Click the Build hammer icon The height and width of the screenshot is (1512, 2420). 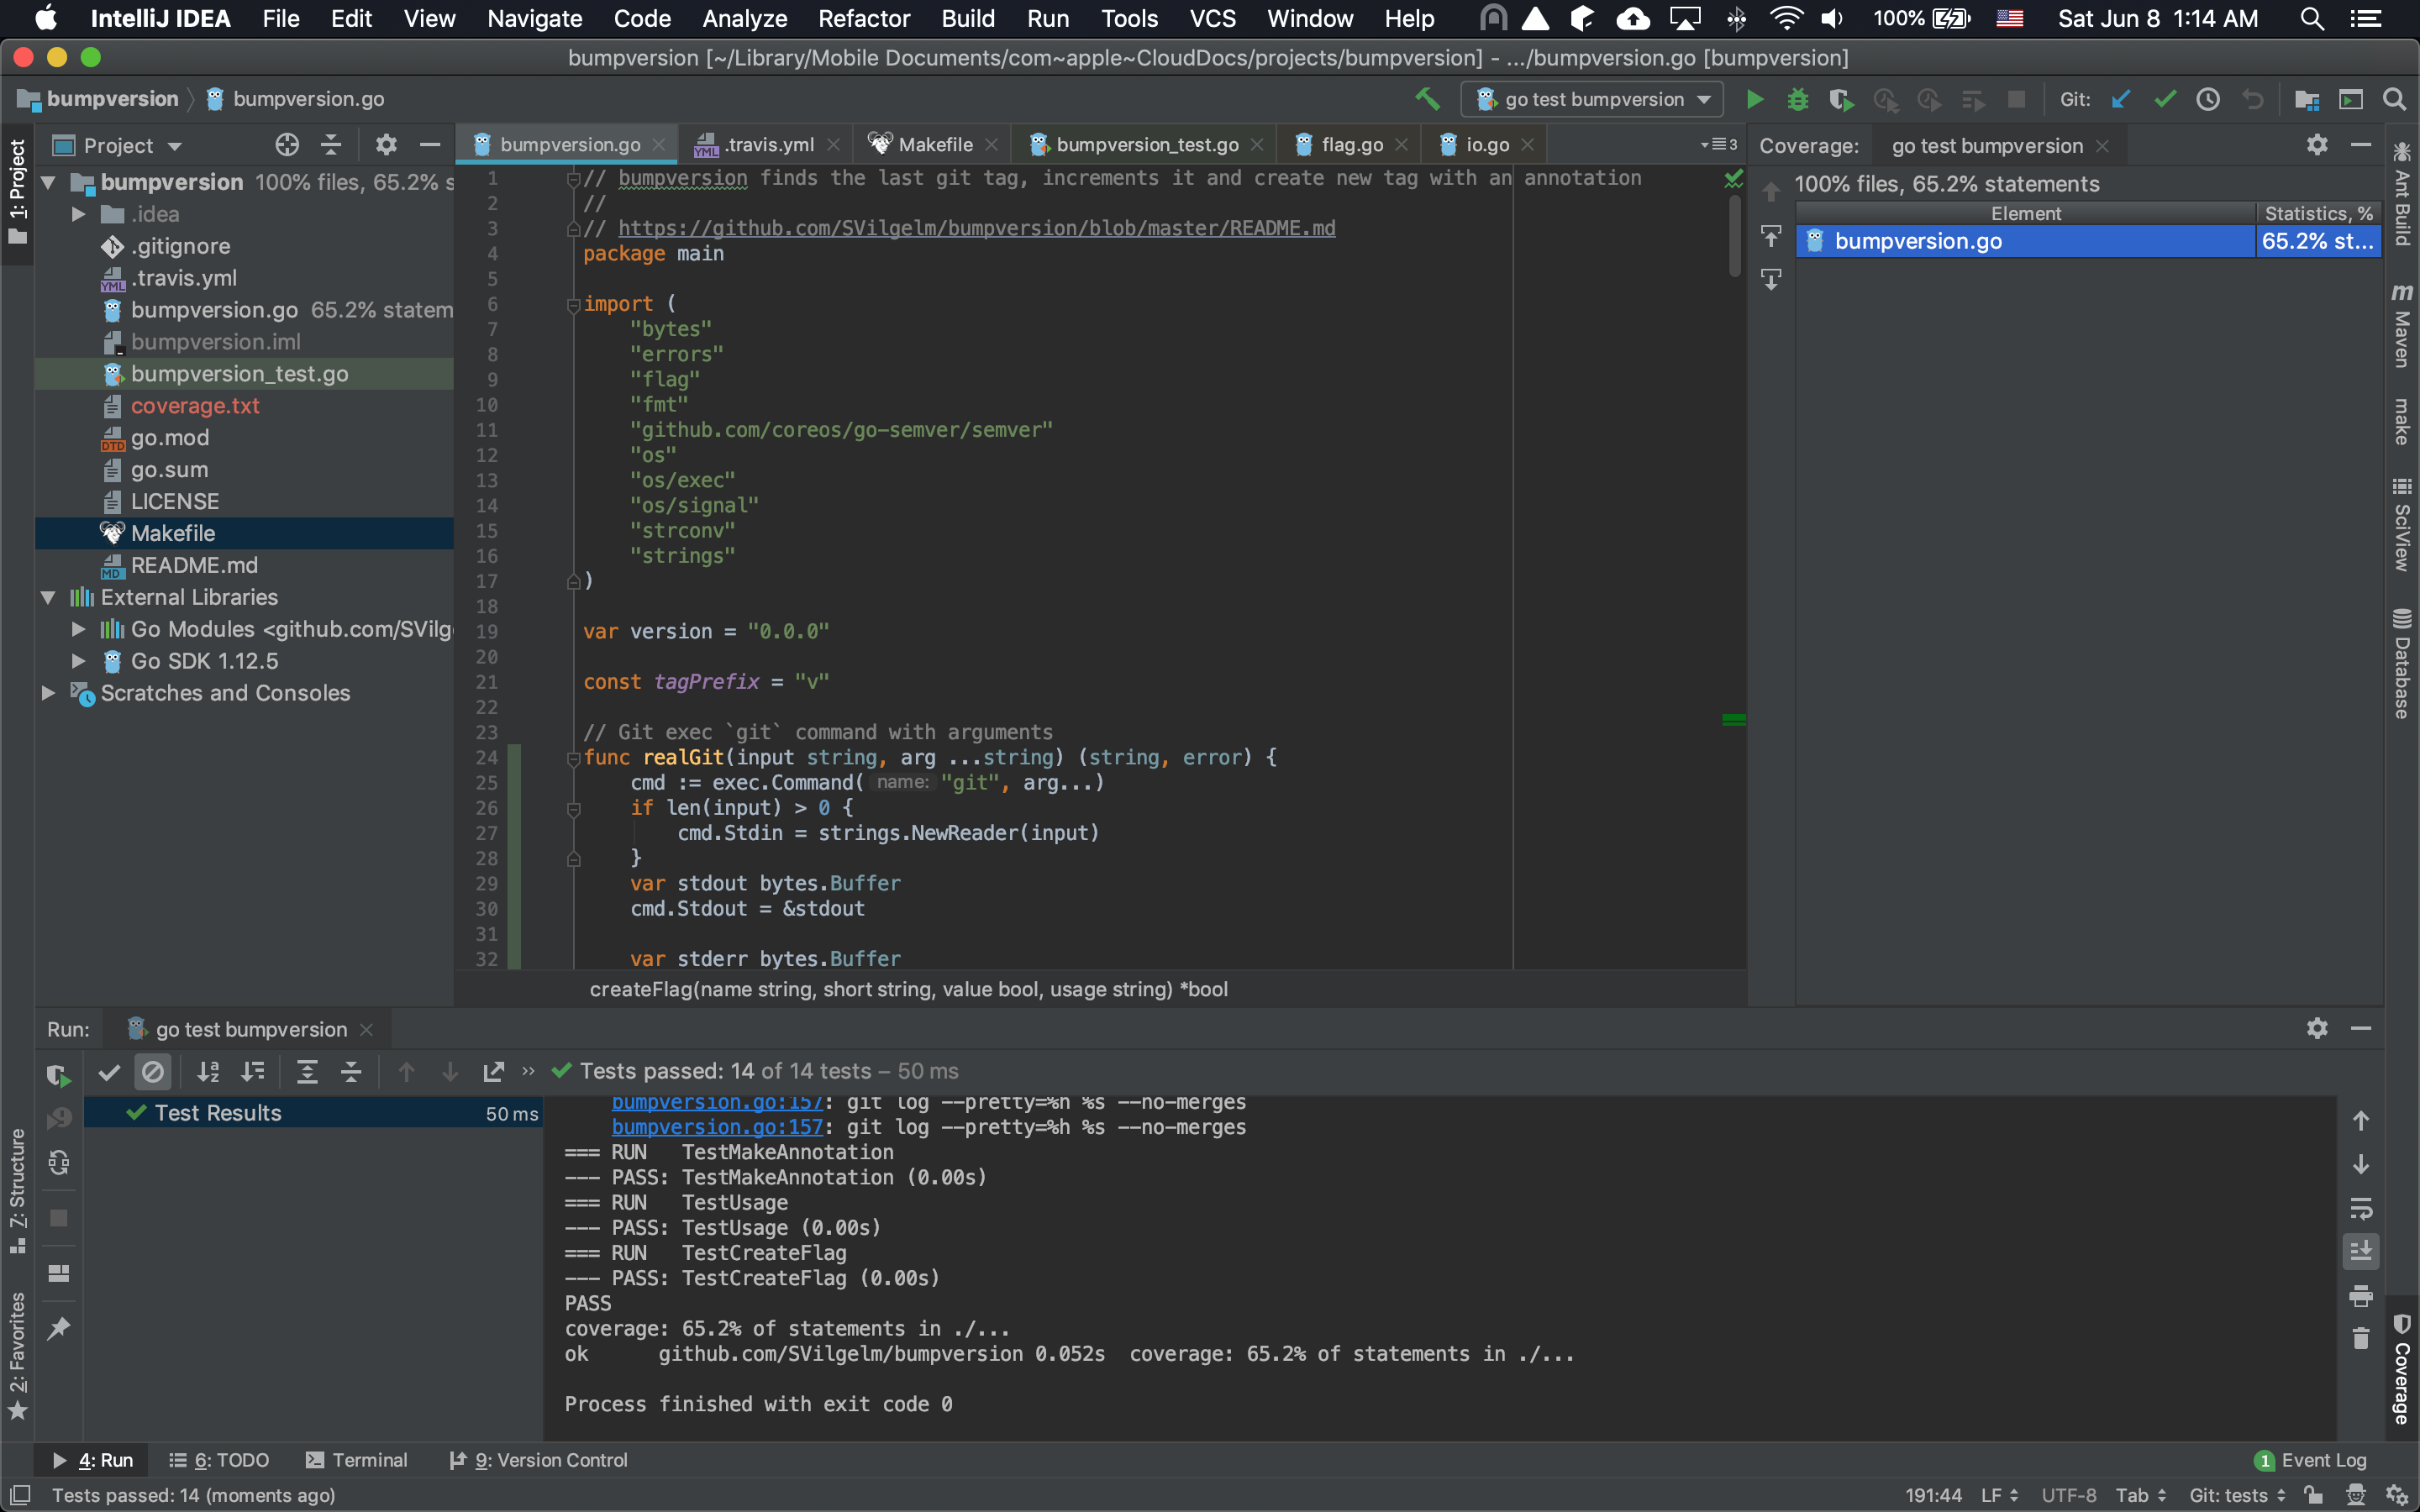pos(1427,99)
